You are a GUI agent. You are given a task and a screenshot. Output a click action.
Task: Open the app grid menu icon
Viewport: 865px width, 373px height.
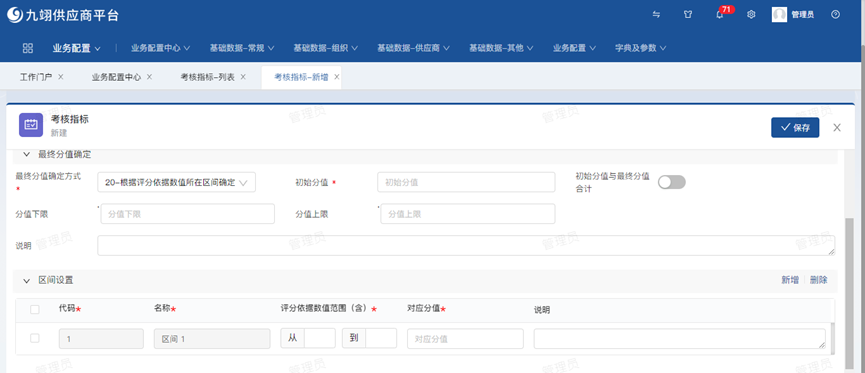28,48
